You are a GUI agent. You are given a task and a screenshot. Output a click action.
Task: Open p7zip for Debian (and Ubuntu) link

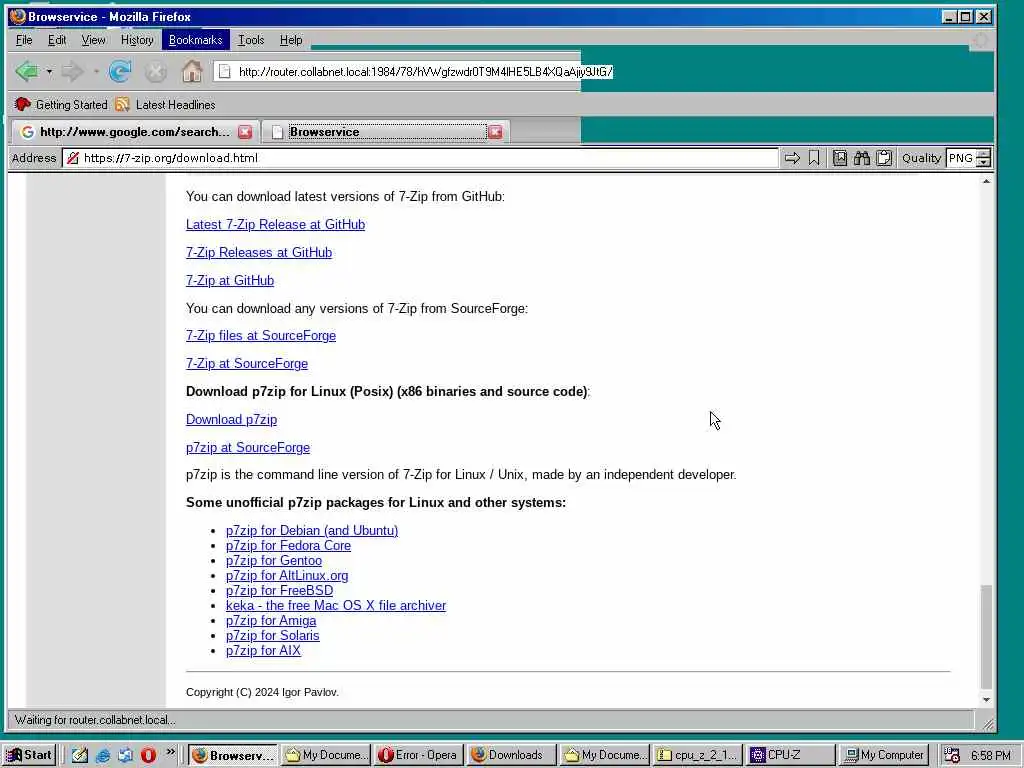[312, 530]
